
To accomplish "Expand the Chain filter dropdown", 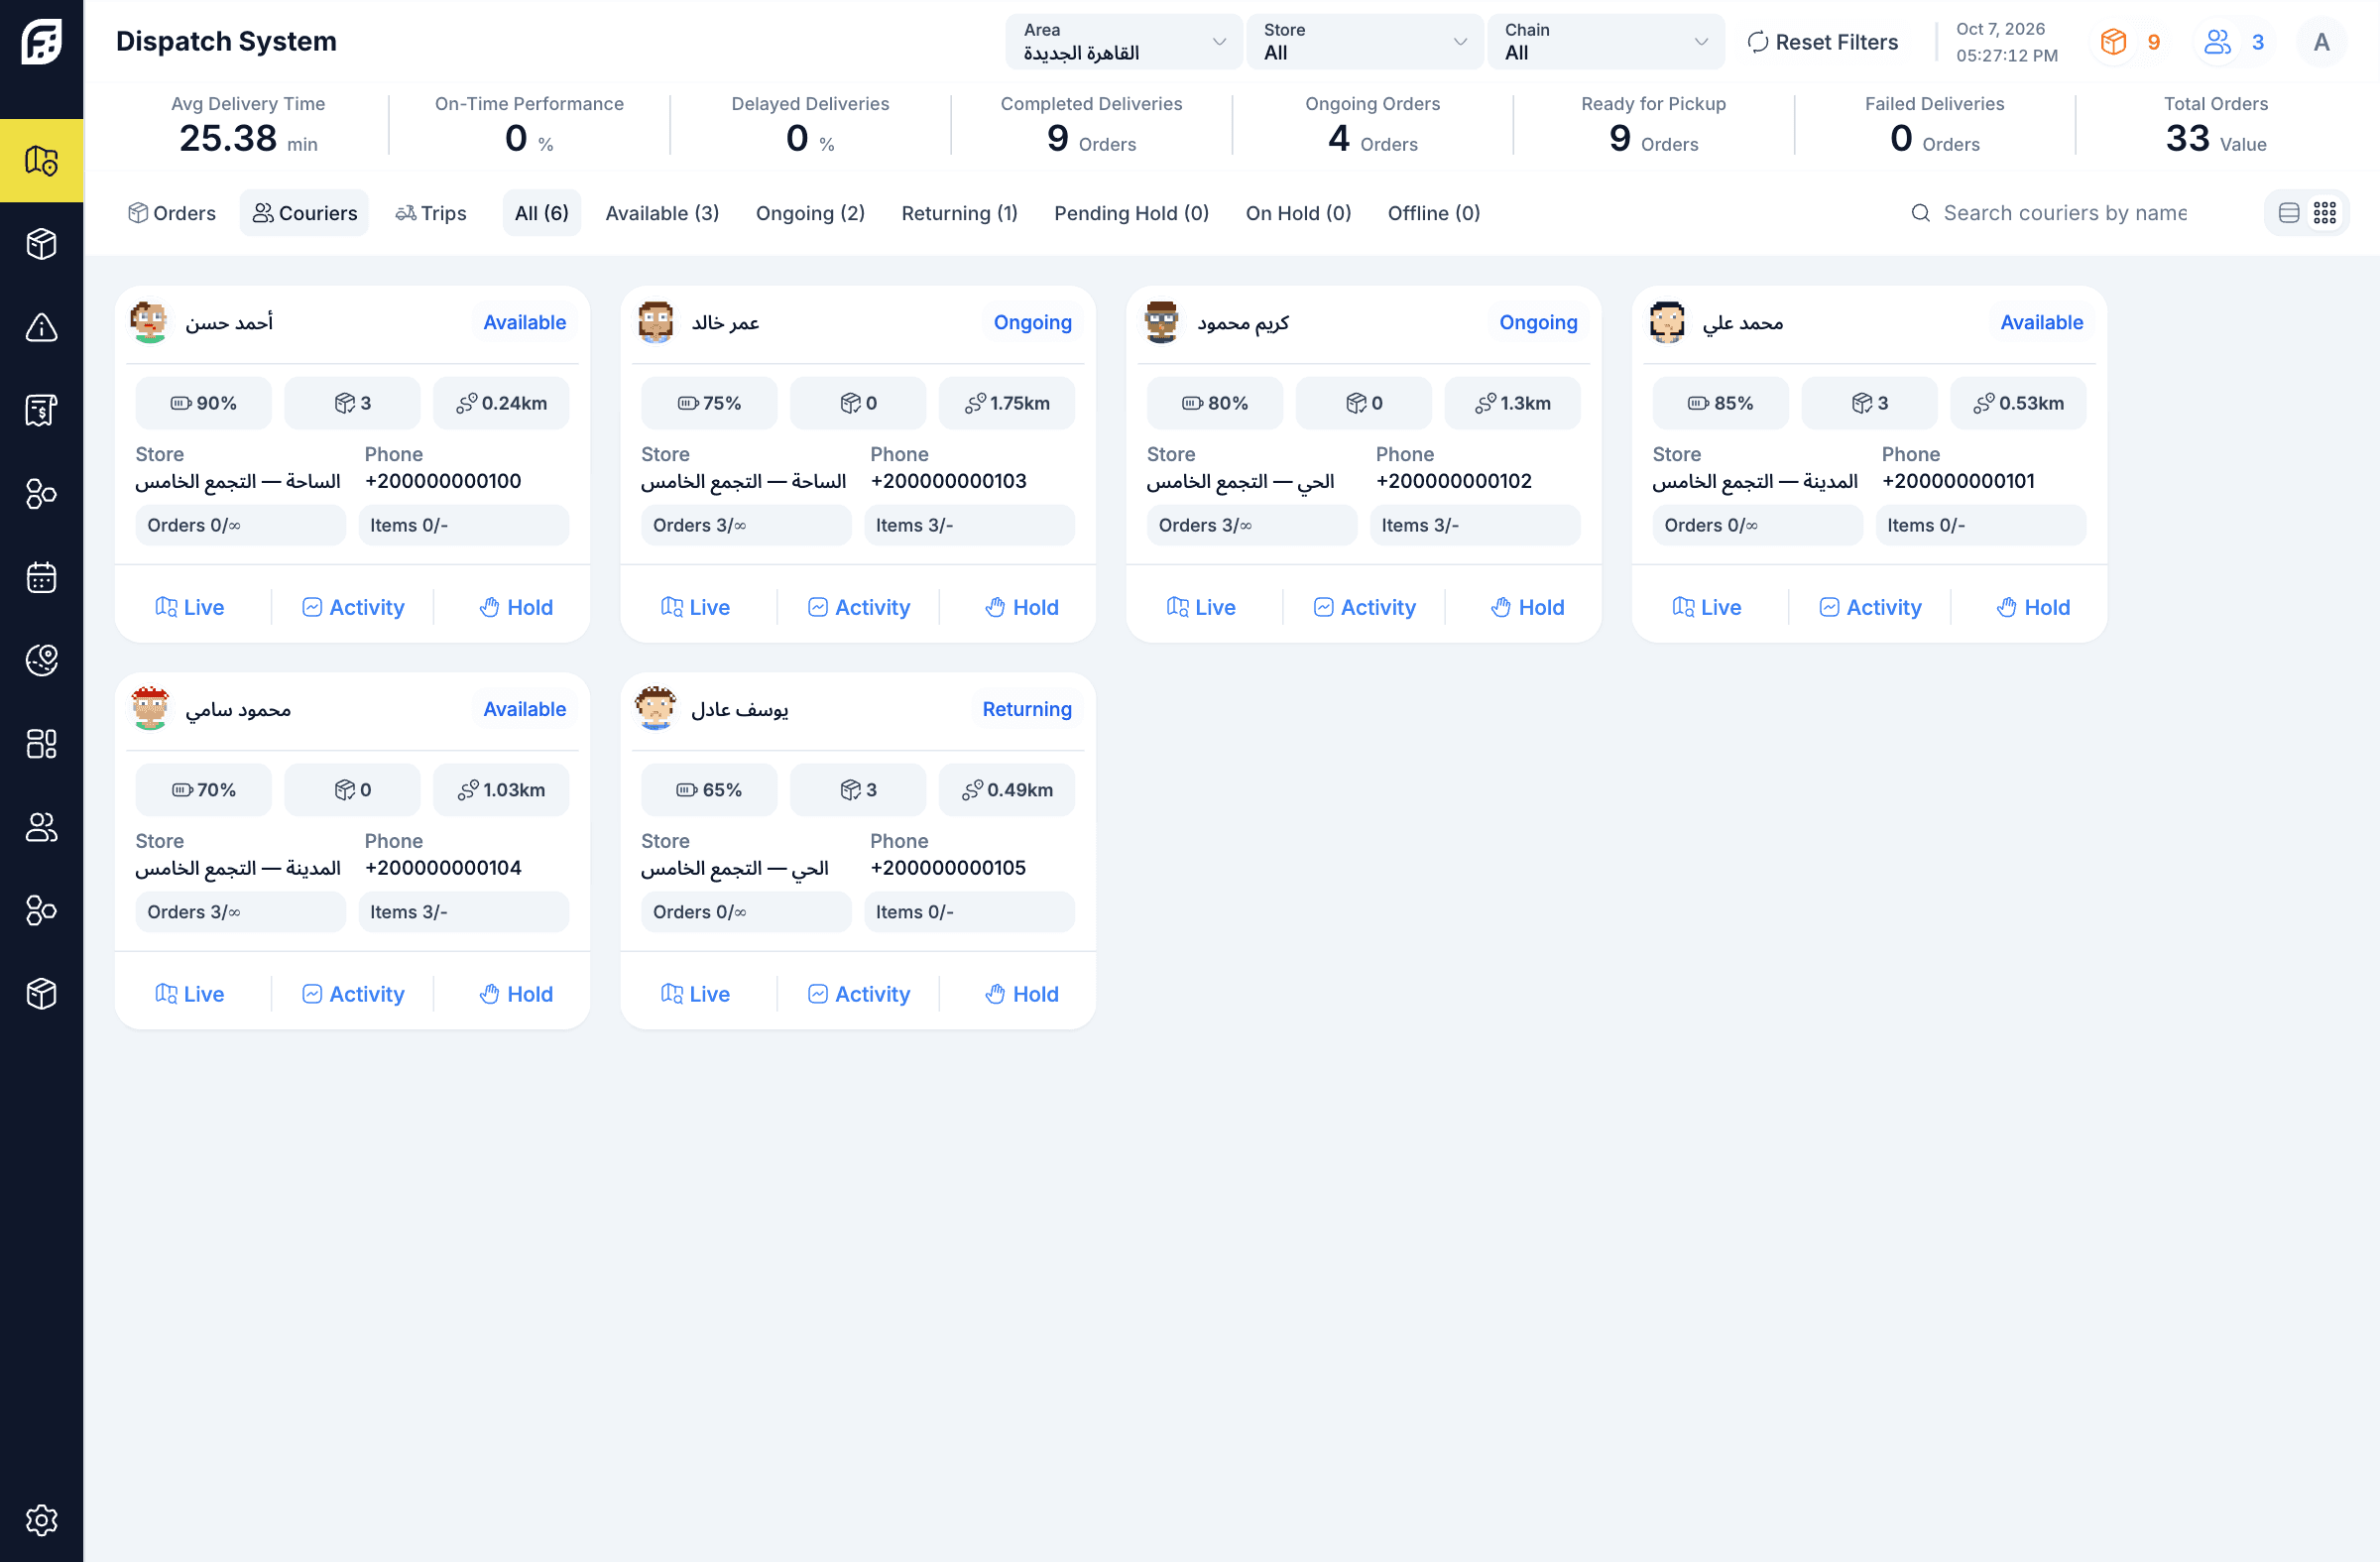I will click(1606, 42).
